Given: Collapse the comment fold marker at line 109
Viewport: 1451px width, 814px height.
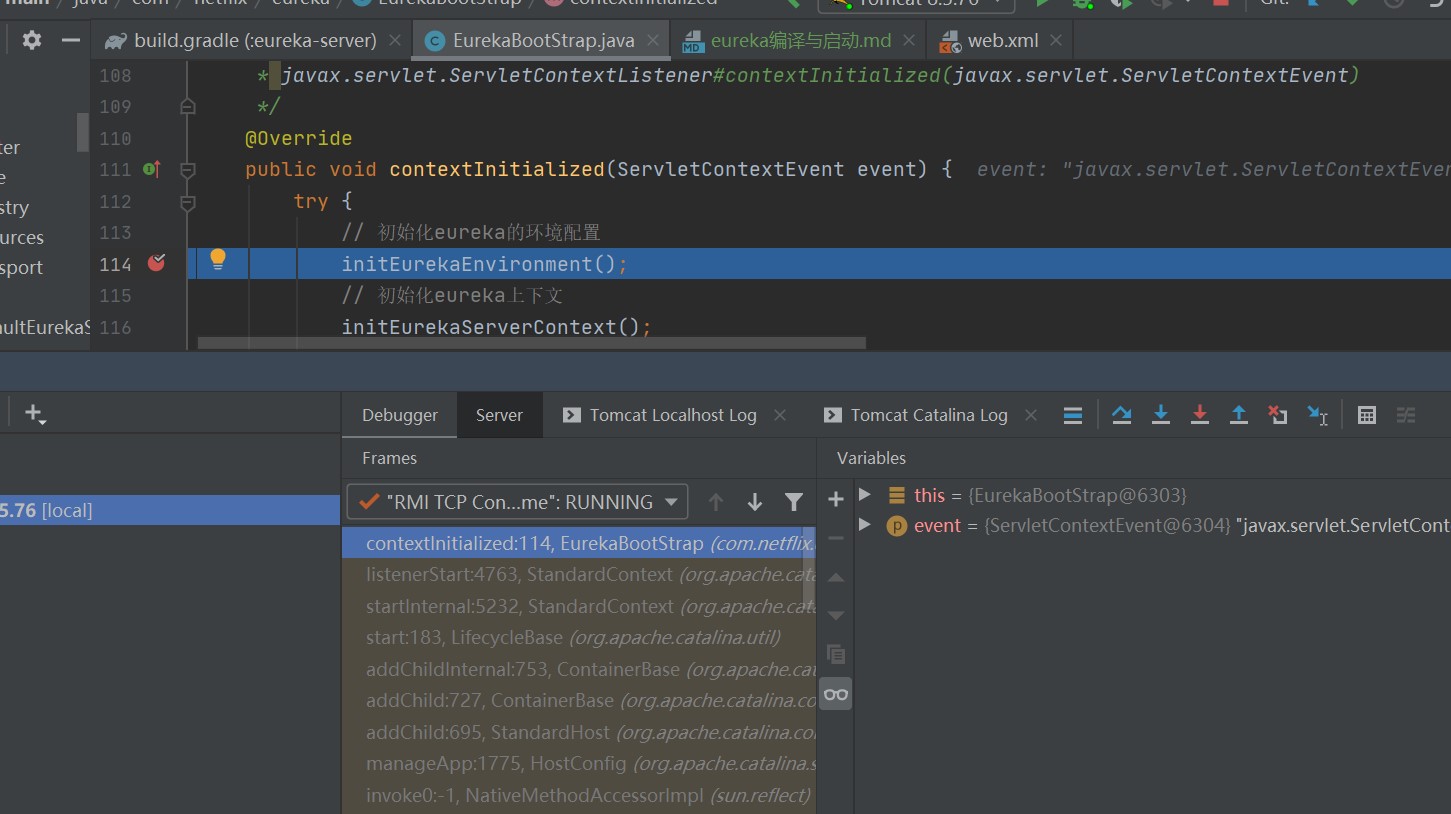Looking at the screenshot, I should tap(187, 106).
